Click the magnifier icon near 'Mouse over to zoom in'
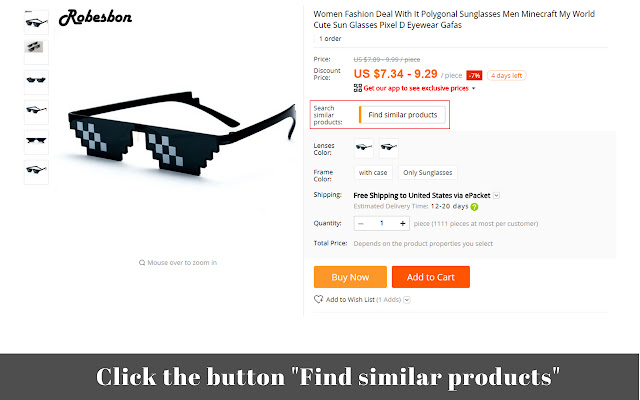The width and height of the screenshot is (640, 400). [142, 262]
